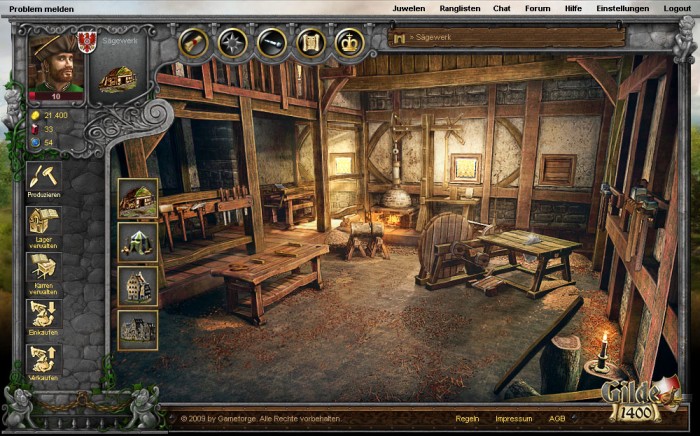
Task: Click the Lager verwalten label
Action: [44, 243]
